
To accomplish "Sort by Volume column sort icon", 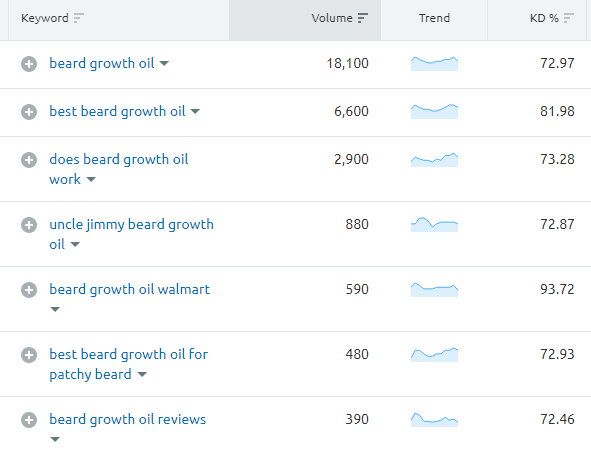I will (x=363, y=18).
